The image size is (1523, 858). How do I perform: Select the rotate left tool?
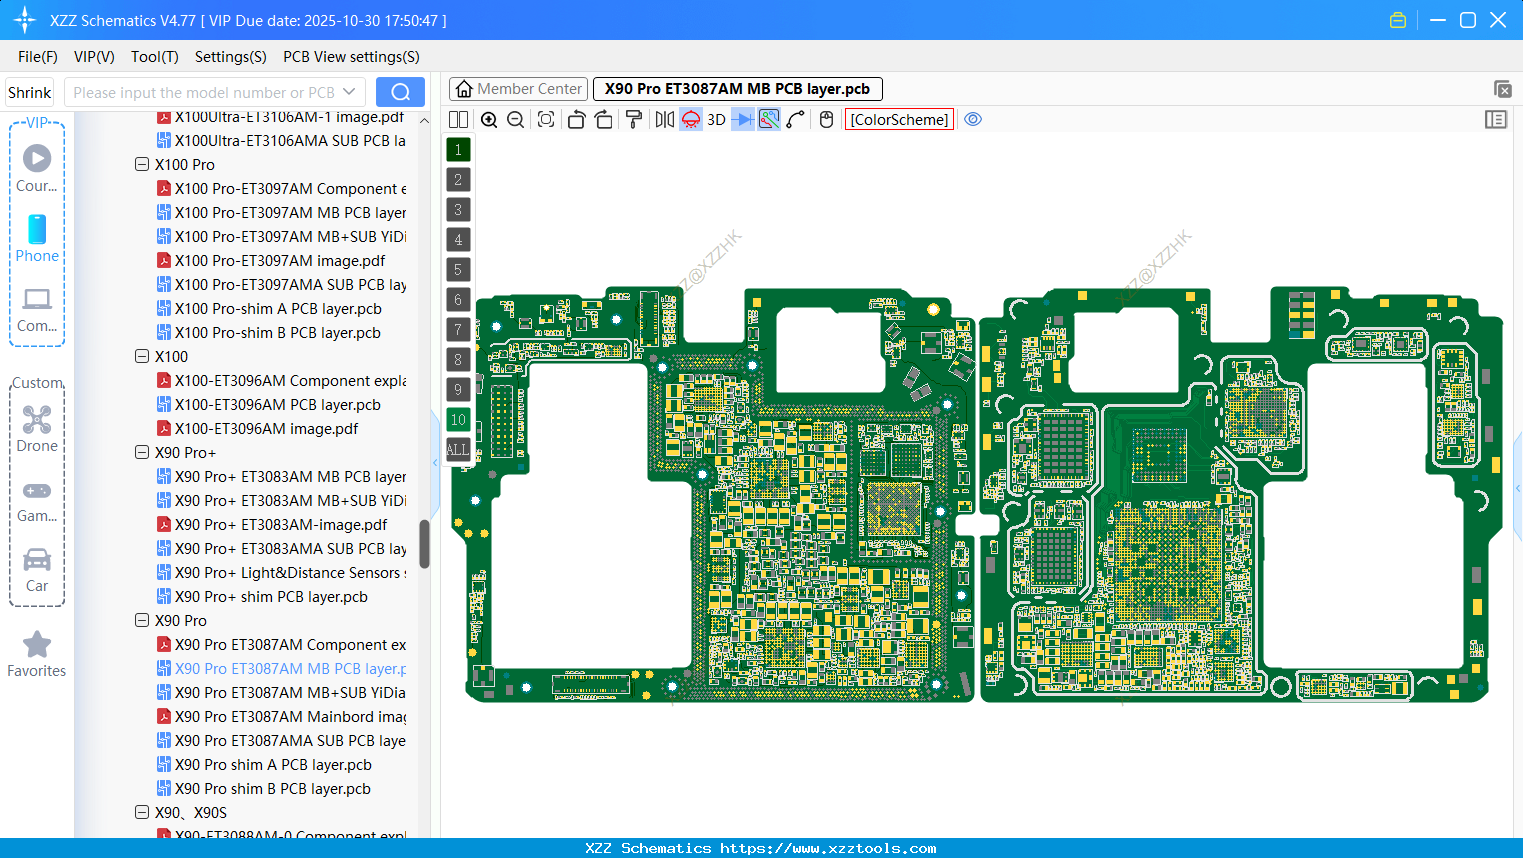[576, 119]
